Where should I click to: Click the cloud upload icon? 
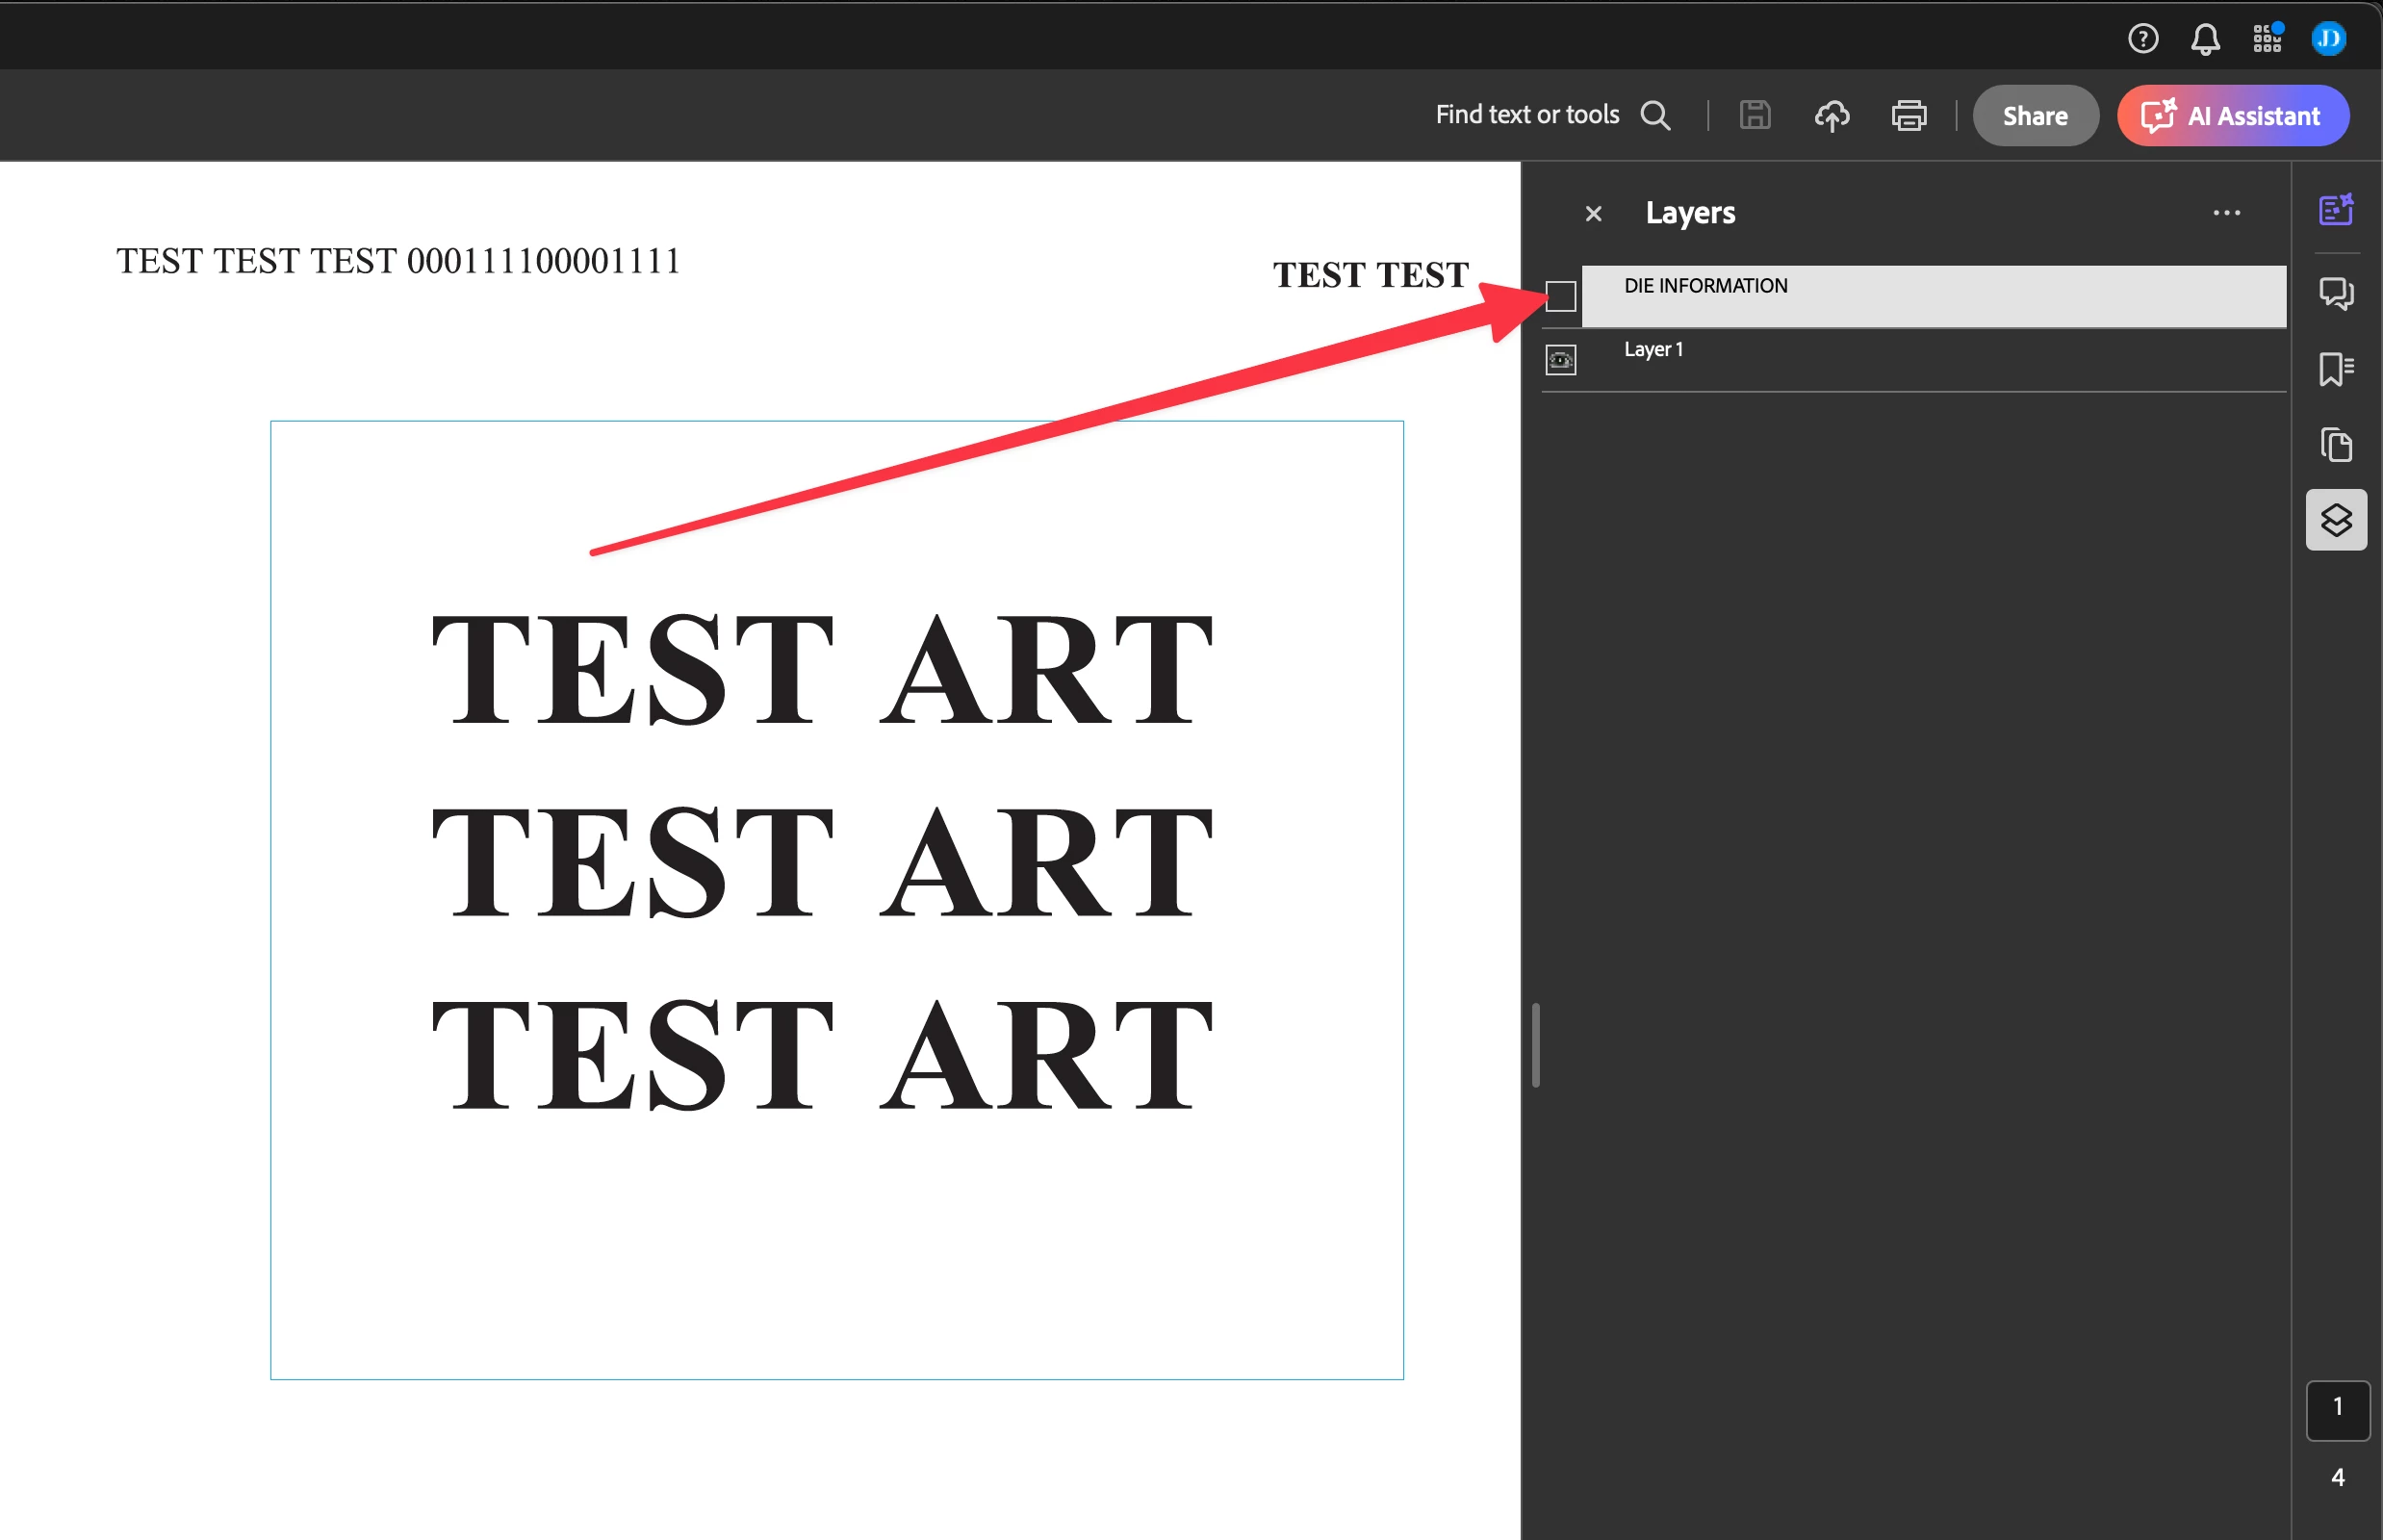[x=1831, y=116]
